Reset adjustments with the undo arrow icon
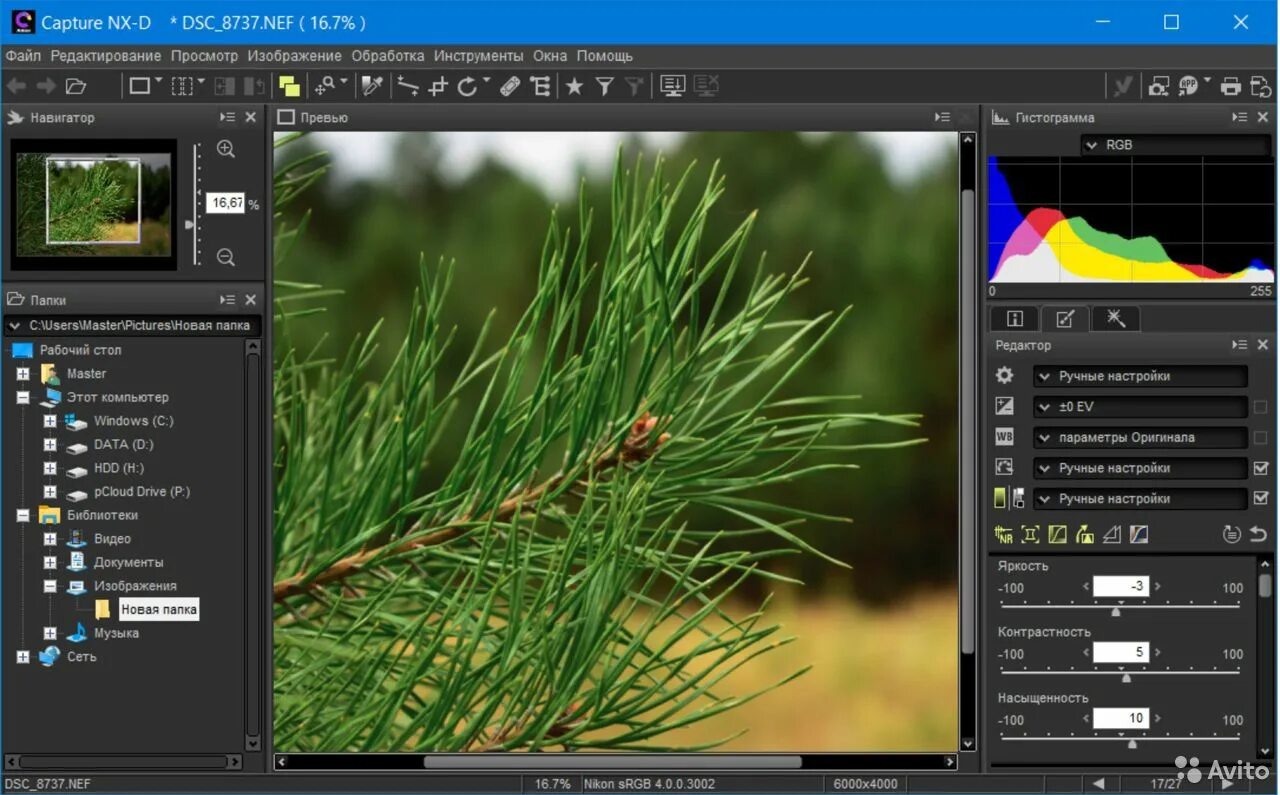 tap(1258, 534)
